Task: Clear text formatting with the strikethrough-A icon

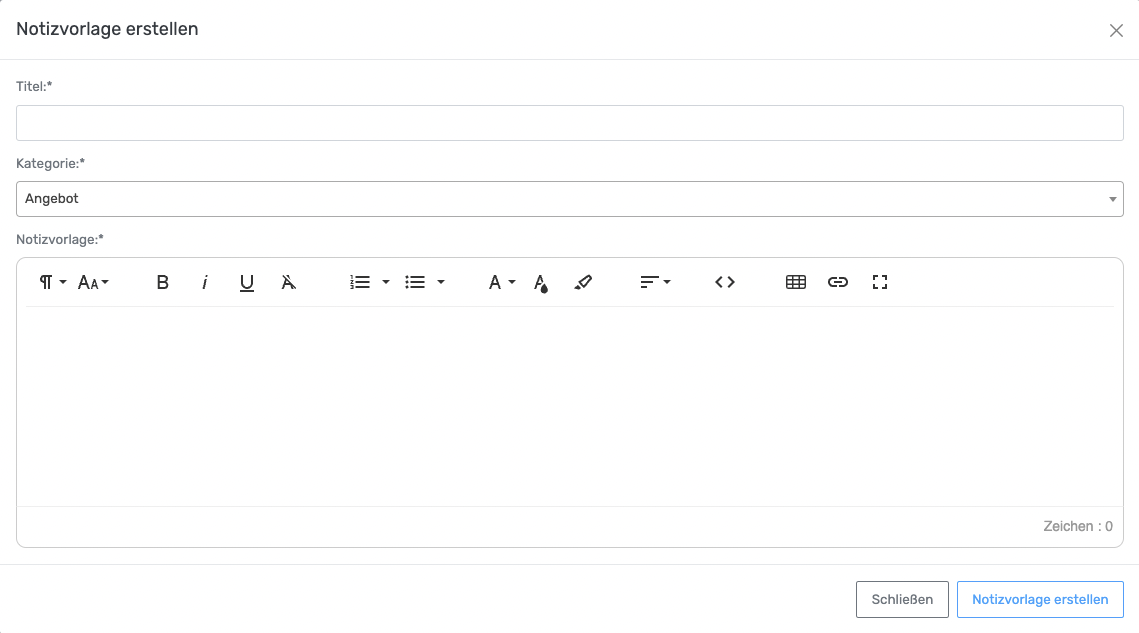Action: (x=289, y=283)
